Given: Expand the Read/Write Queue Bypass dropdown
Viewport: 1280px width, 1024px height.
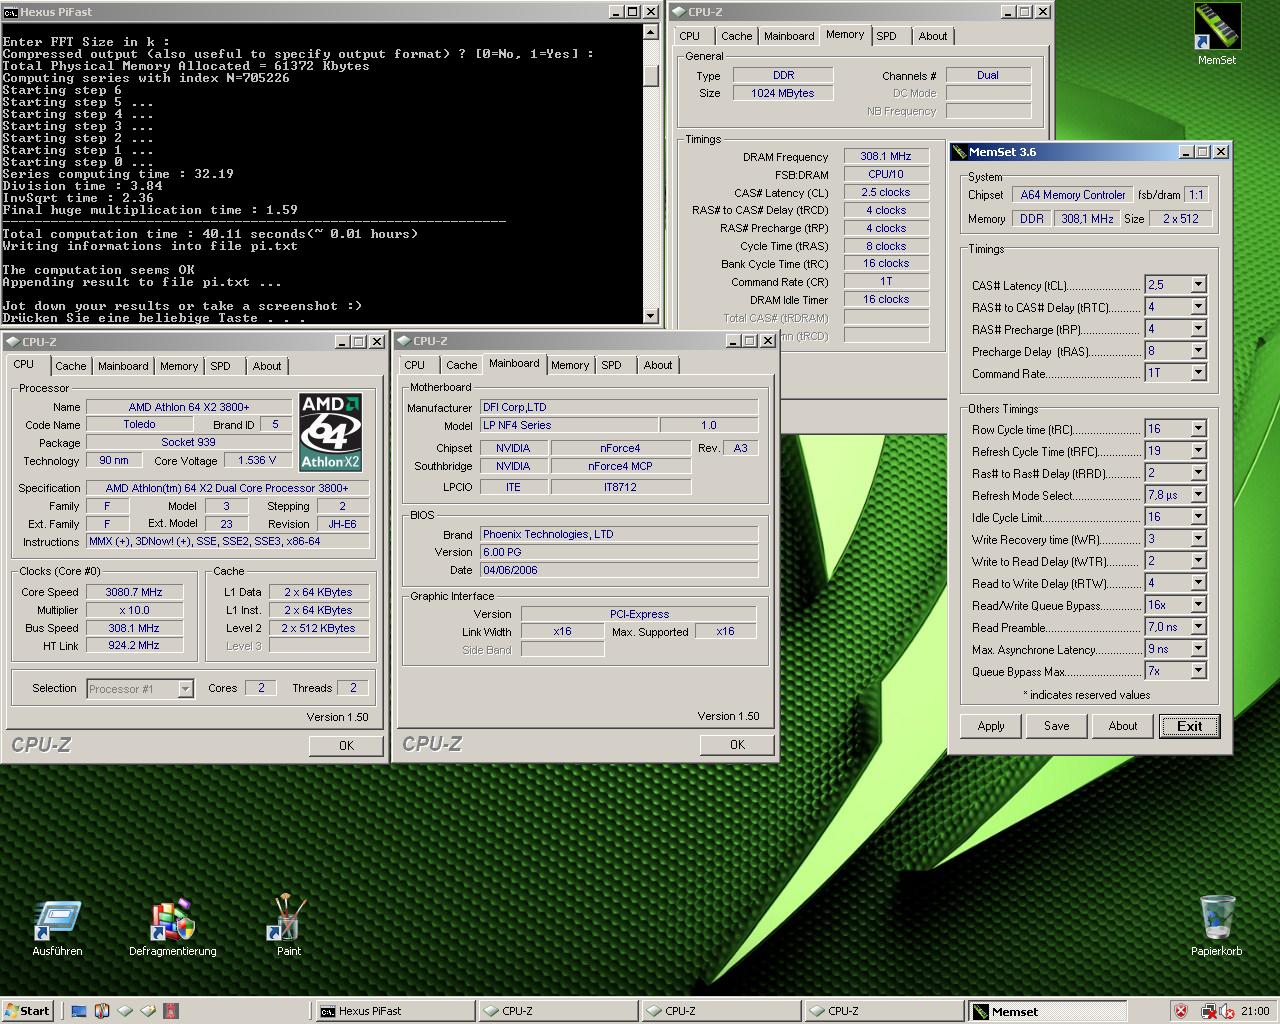Looking at the screenshot, I should [x=1198, y=605].
